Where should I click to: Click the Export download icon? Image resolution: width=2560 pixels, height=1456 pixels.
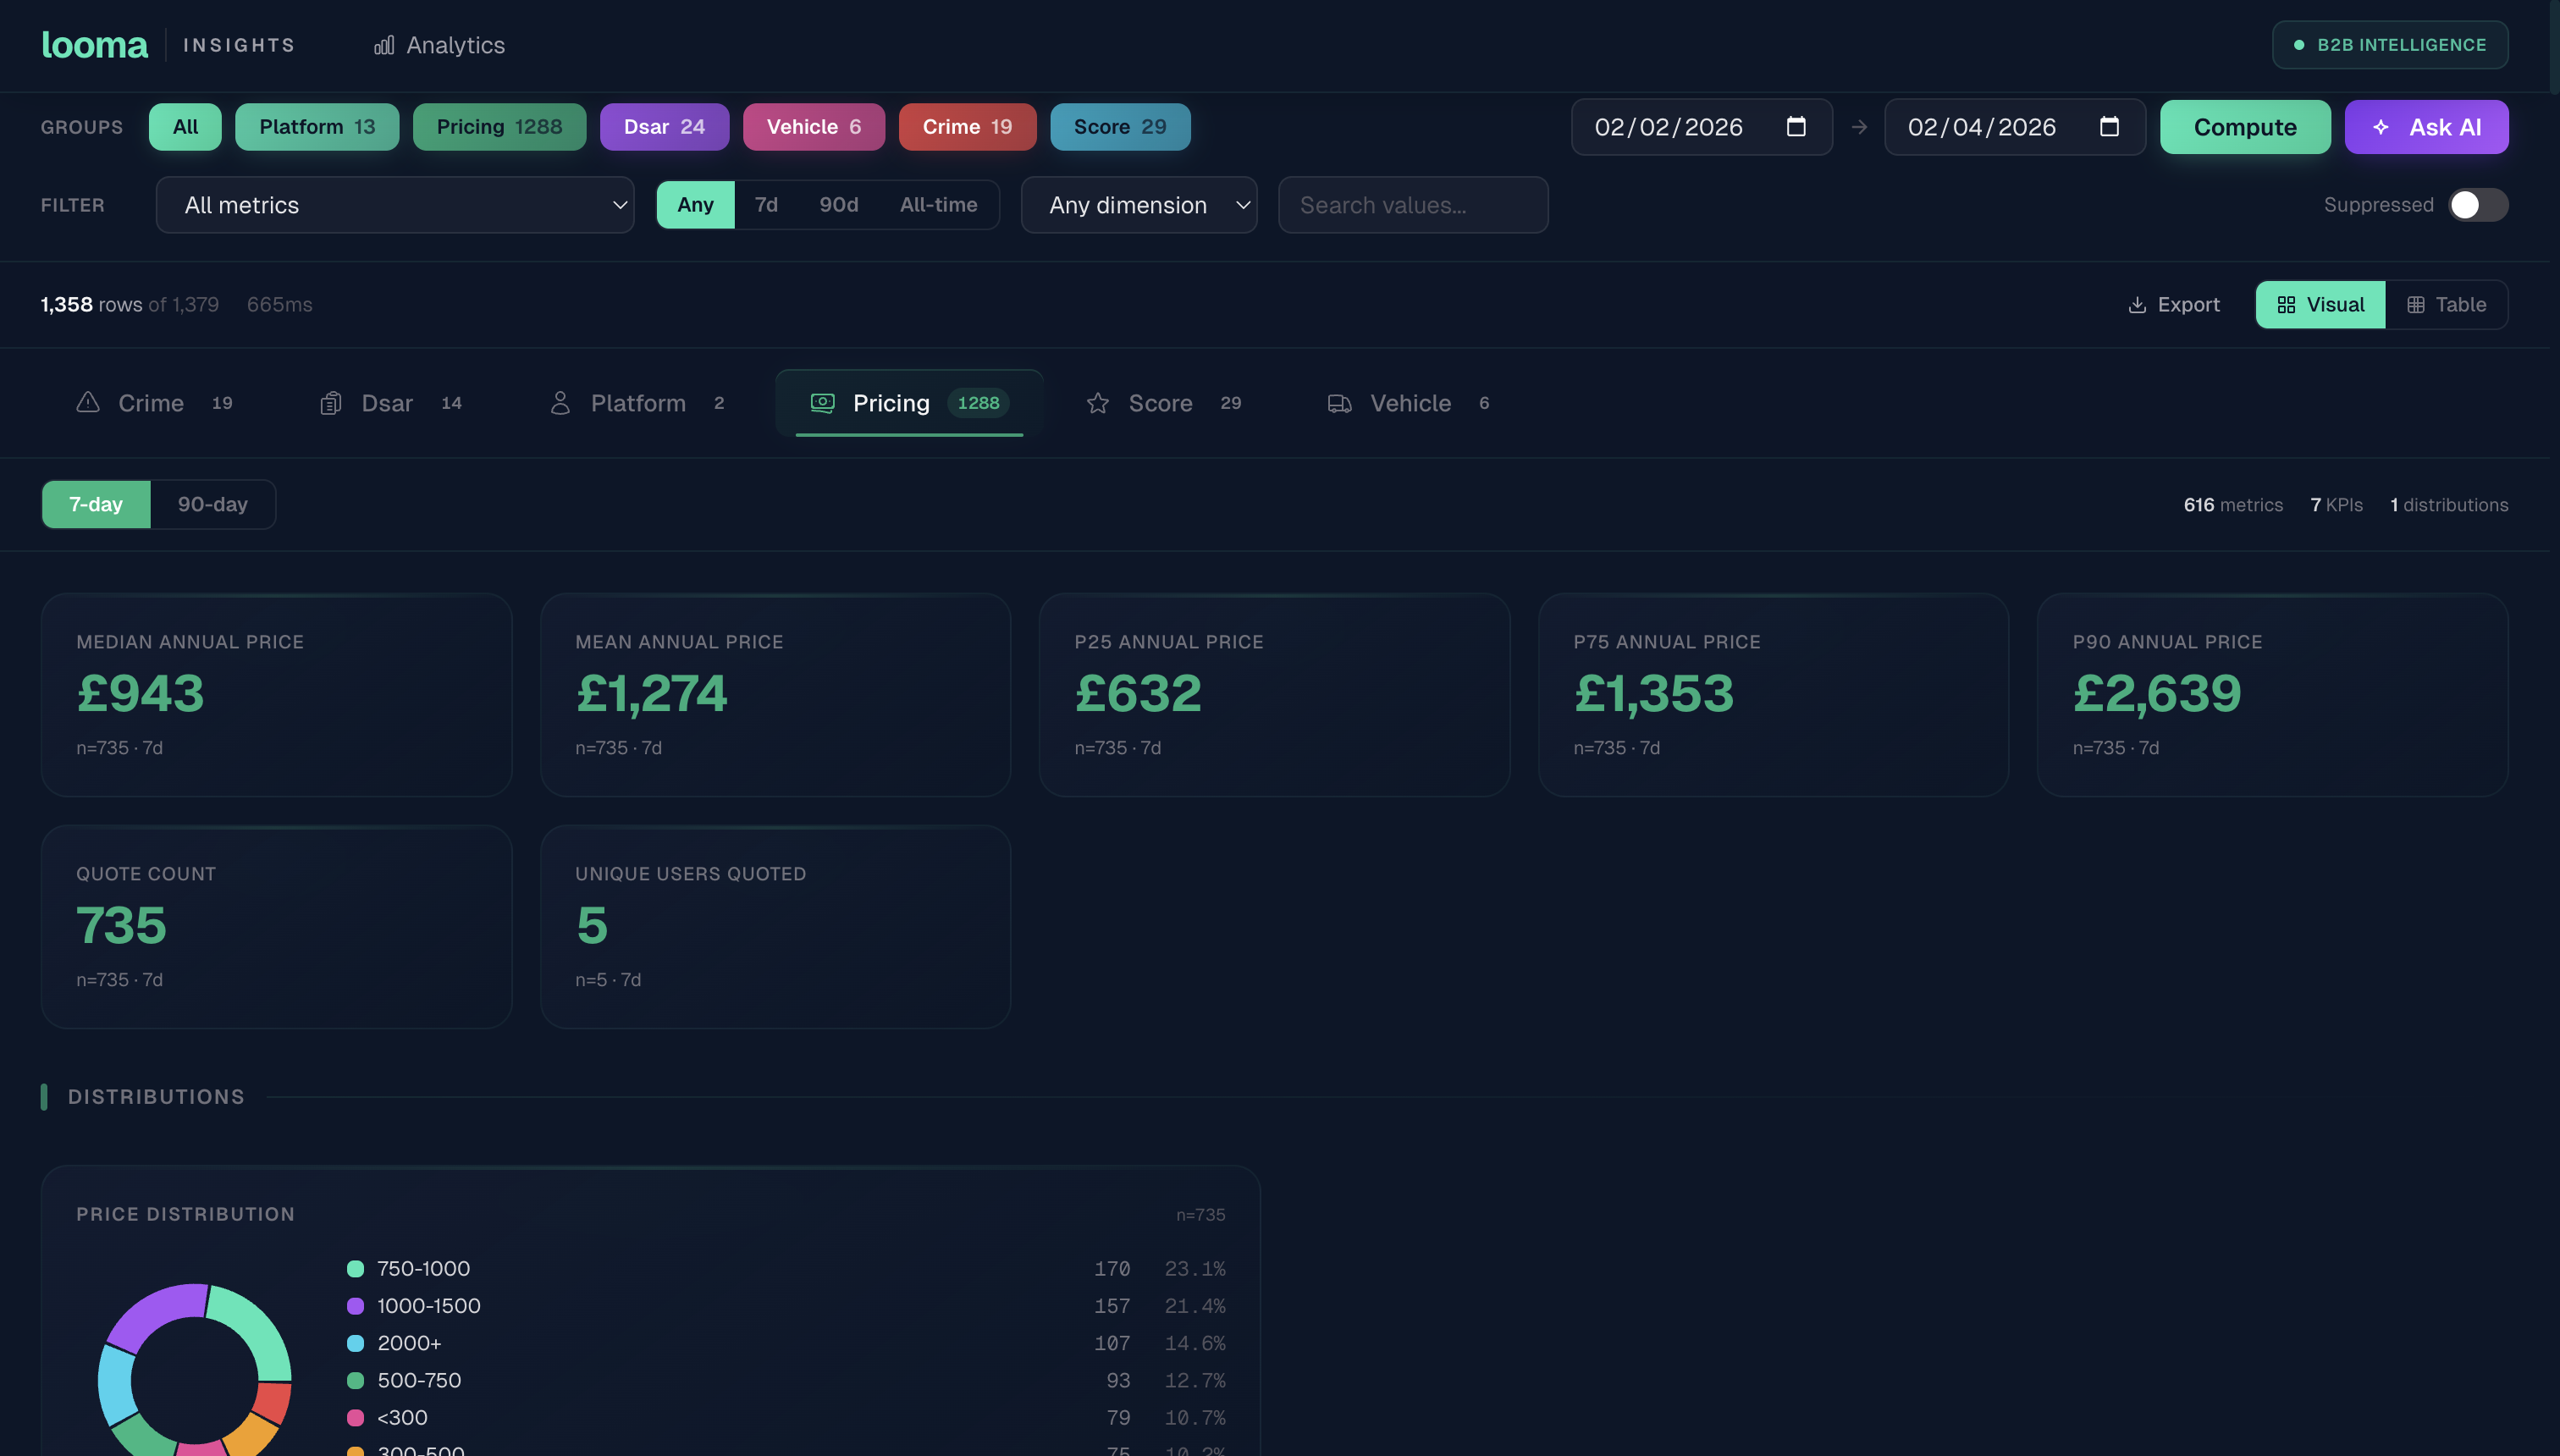click(2138, 304)
